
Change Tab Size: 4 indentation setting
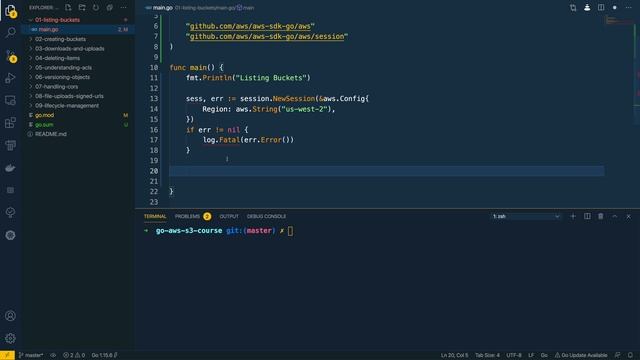(x=487, y=355)
